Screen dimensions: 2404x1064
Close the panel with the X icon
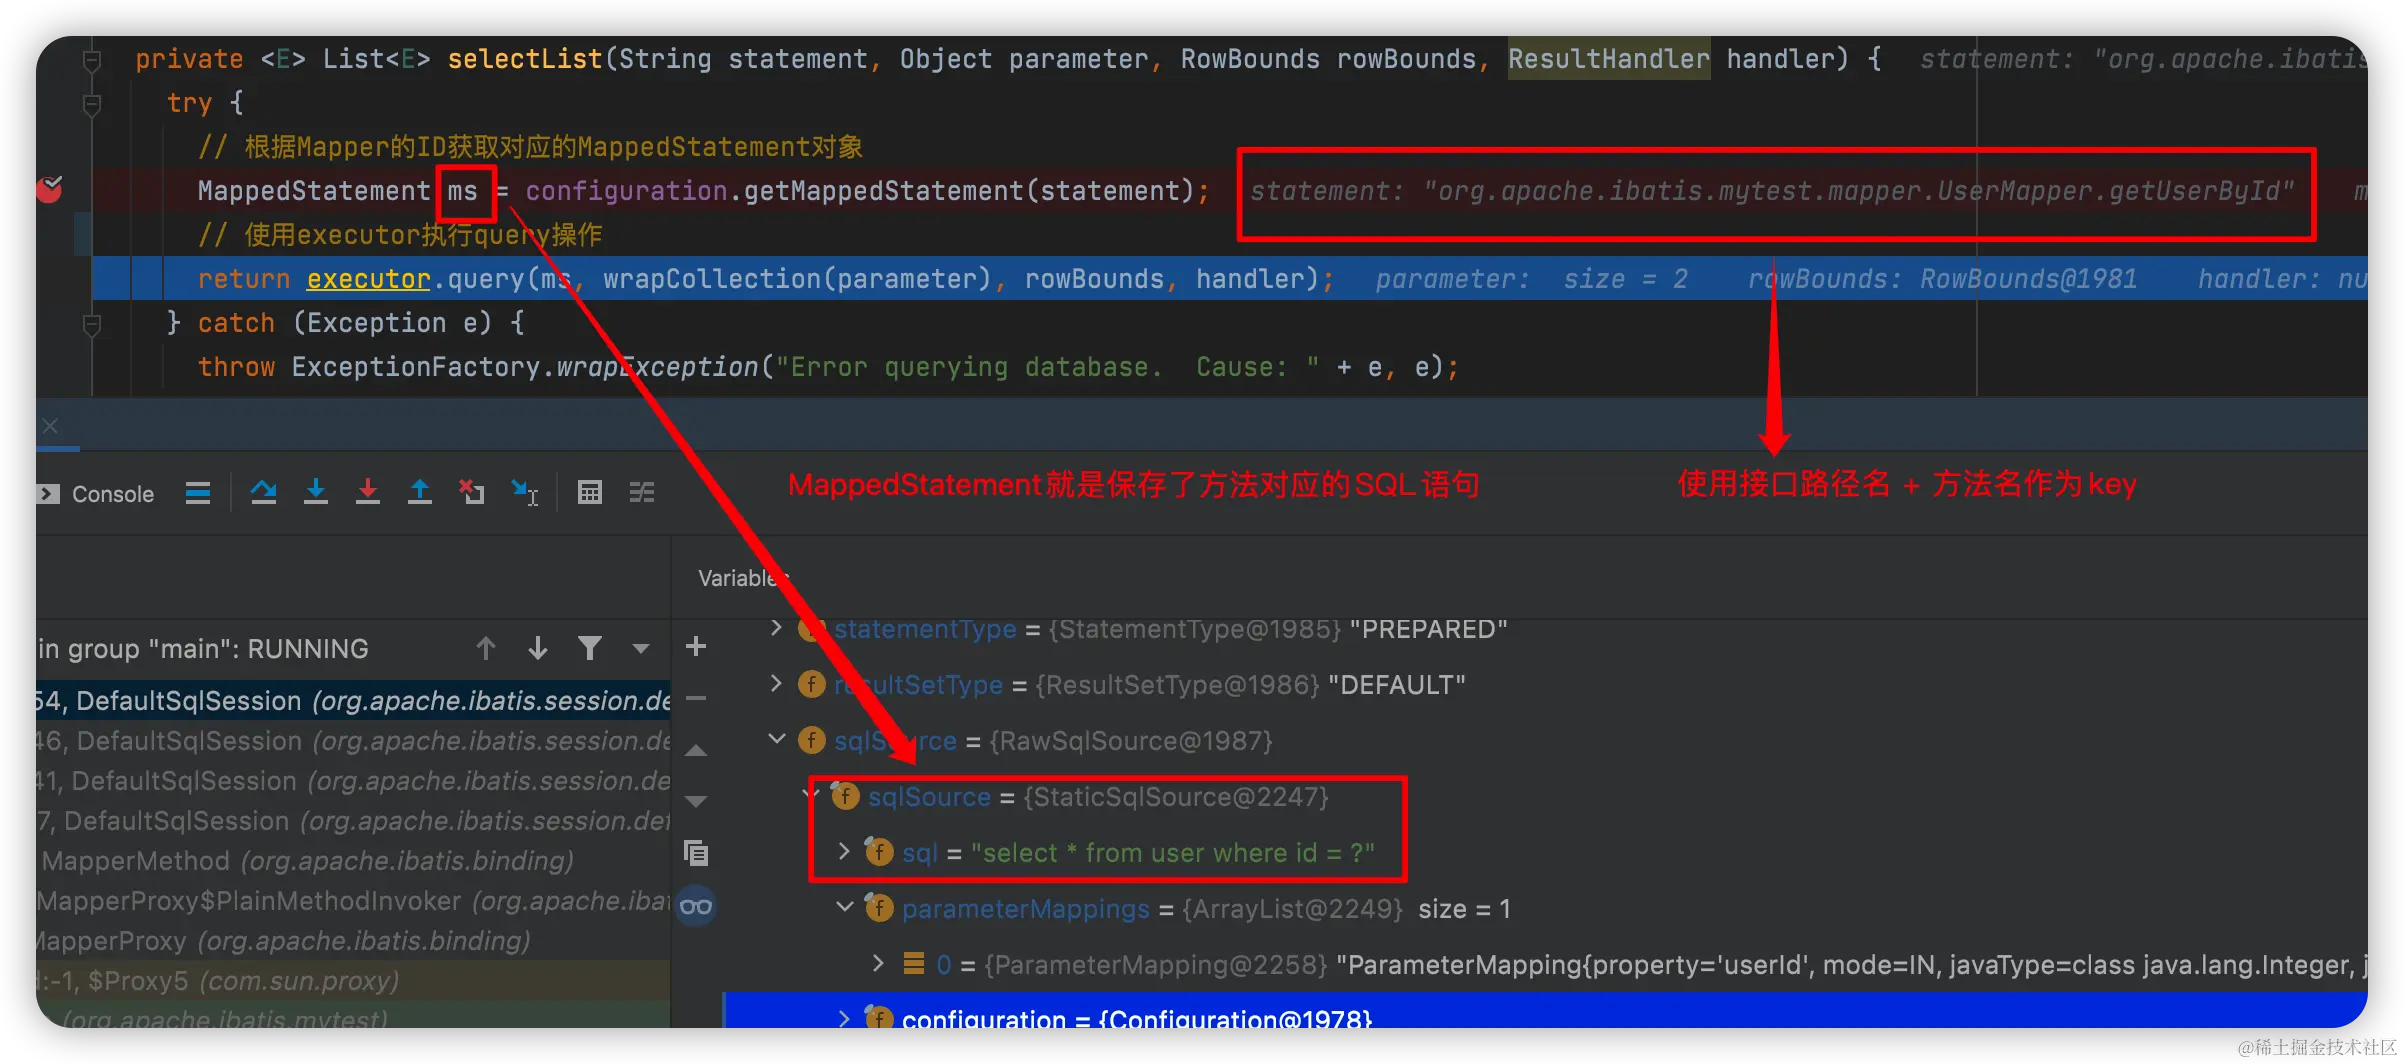(50, 426)
